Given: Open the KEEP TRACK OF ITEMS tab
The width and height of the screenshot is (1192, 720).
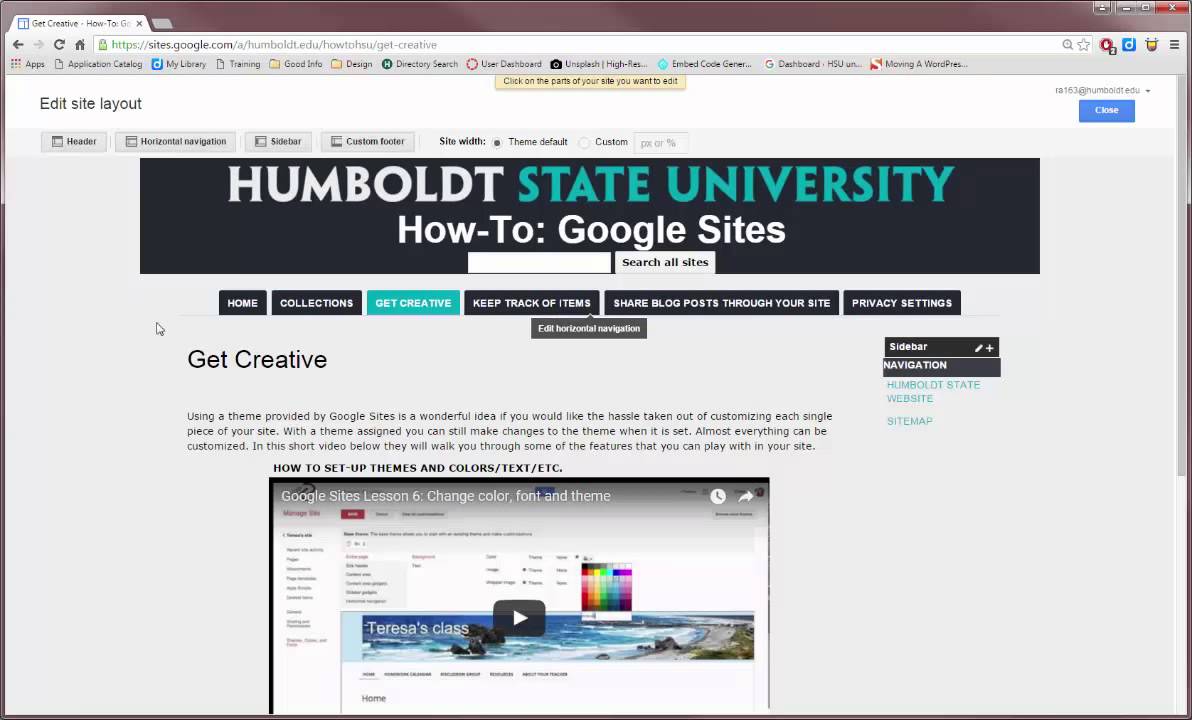Looking at the screenshot, I should pos(531,303).
